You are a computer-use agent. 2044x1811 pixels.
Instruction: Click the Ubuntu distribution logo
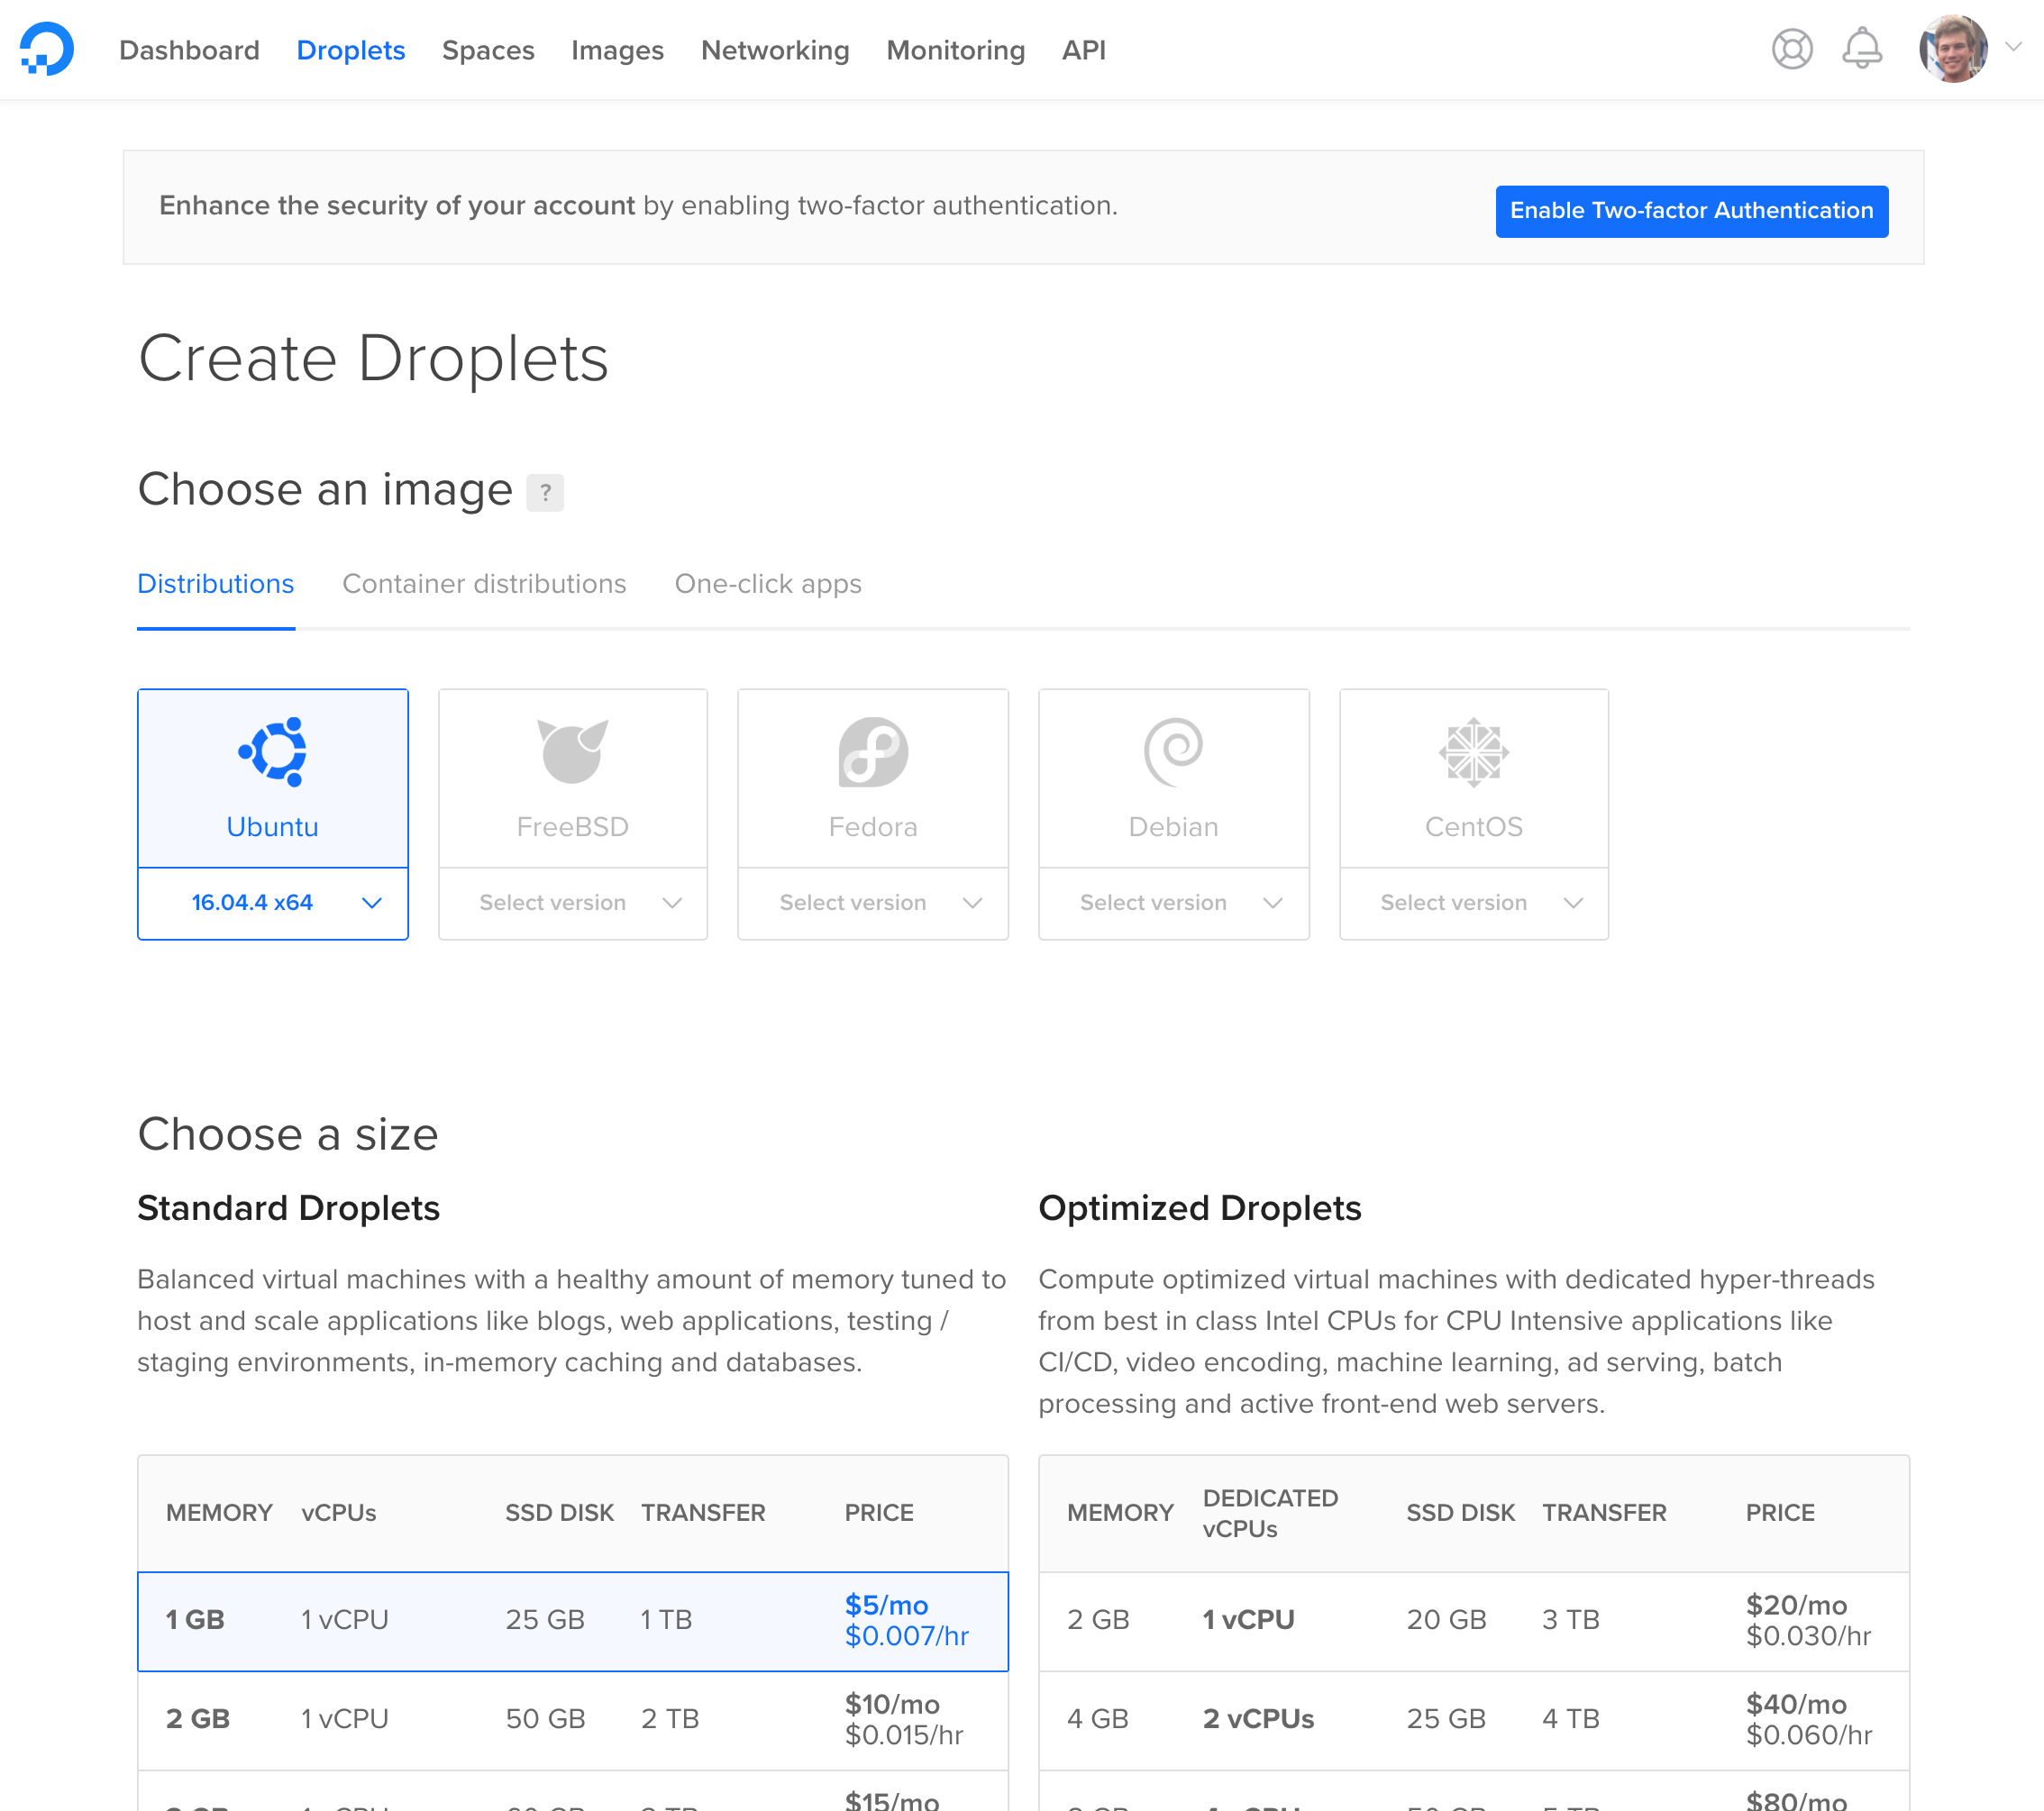tap(272, 753)
